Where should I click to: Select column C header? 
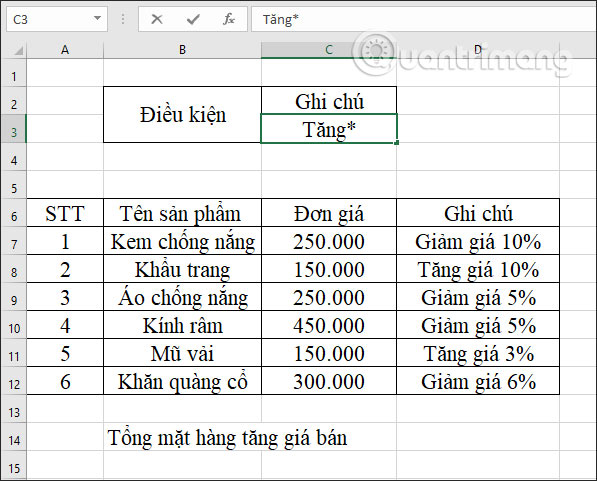click(x=329, y=50)
